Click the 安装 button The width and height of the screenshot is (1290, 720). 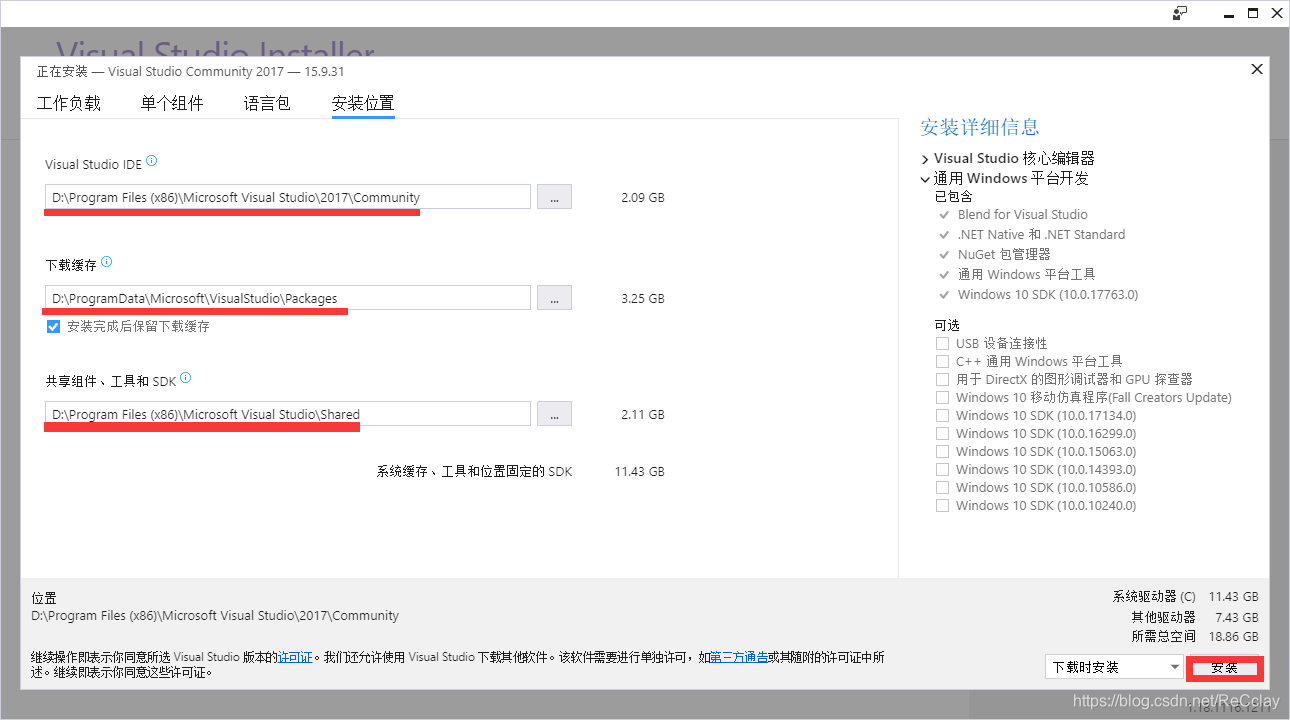click(1225, 668)
